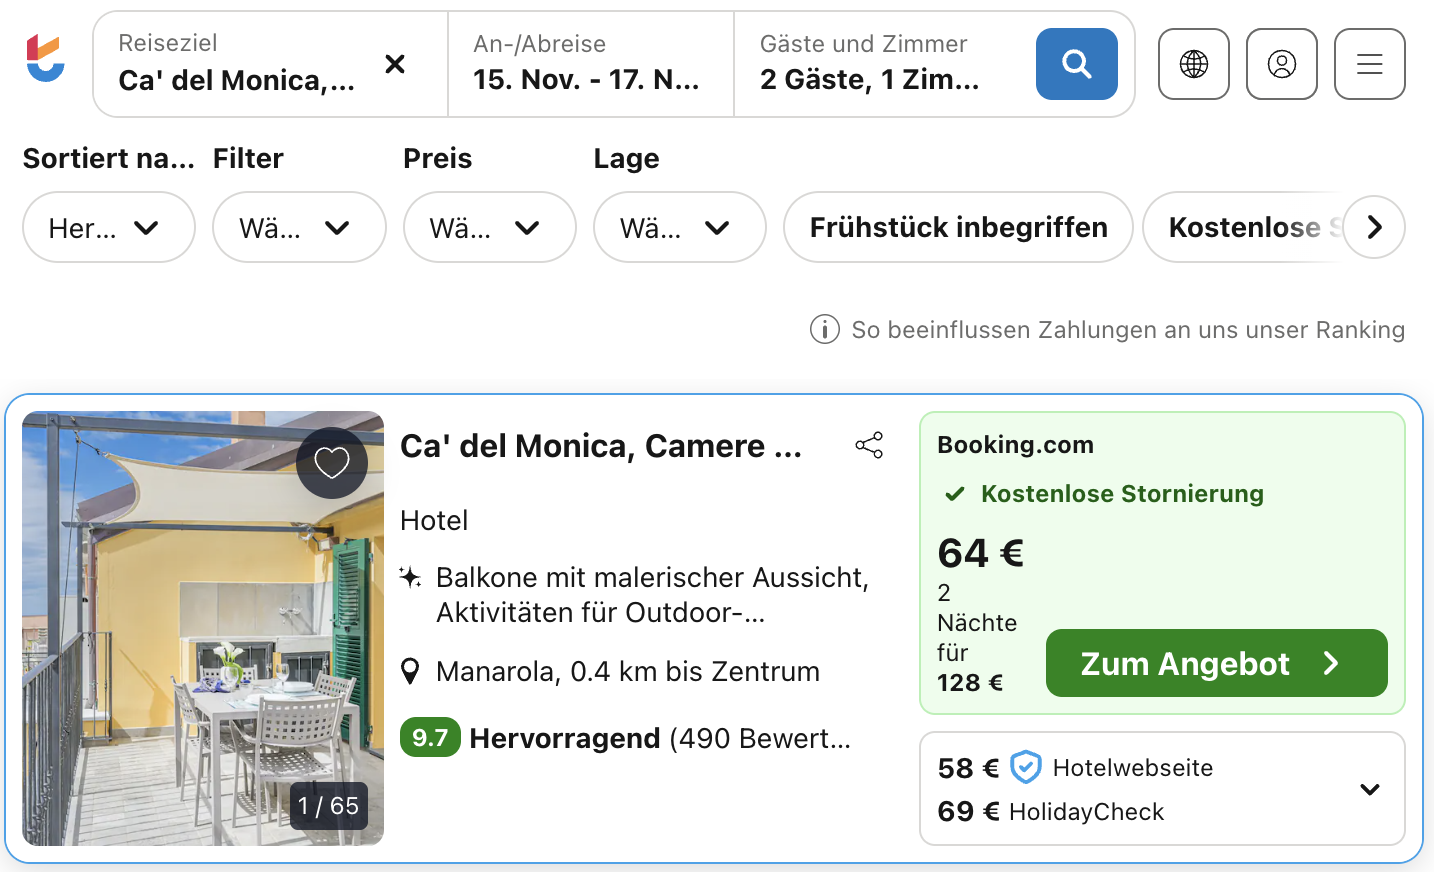Open the user account profile icon
1434x872 pixels.
pyautogui.click(x=1281, y=64)
